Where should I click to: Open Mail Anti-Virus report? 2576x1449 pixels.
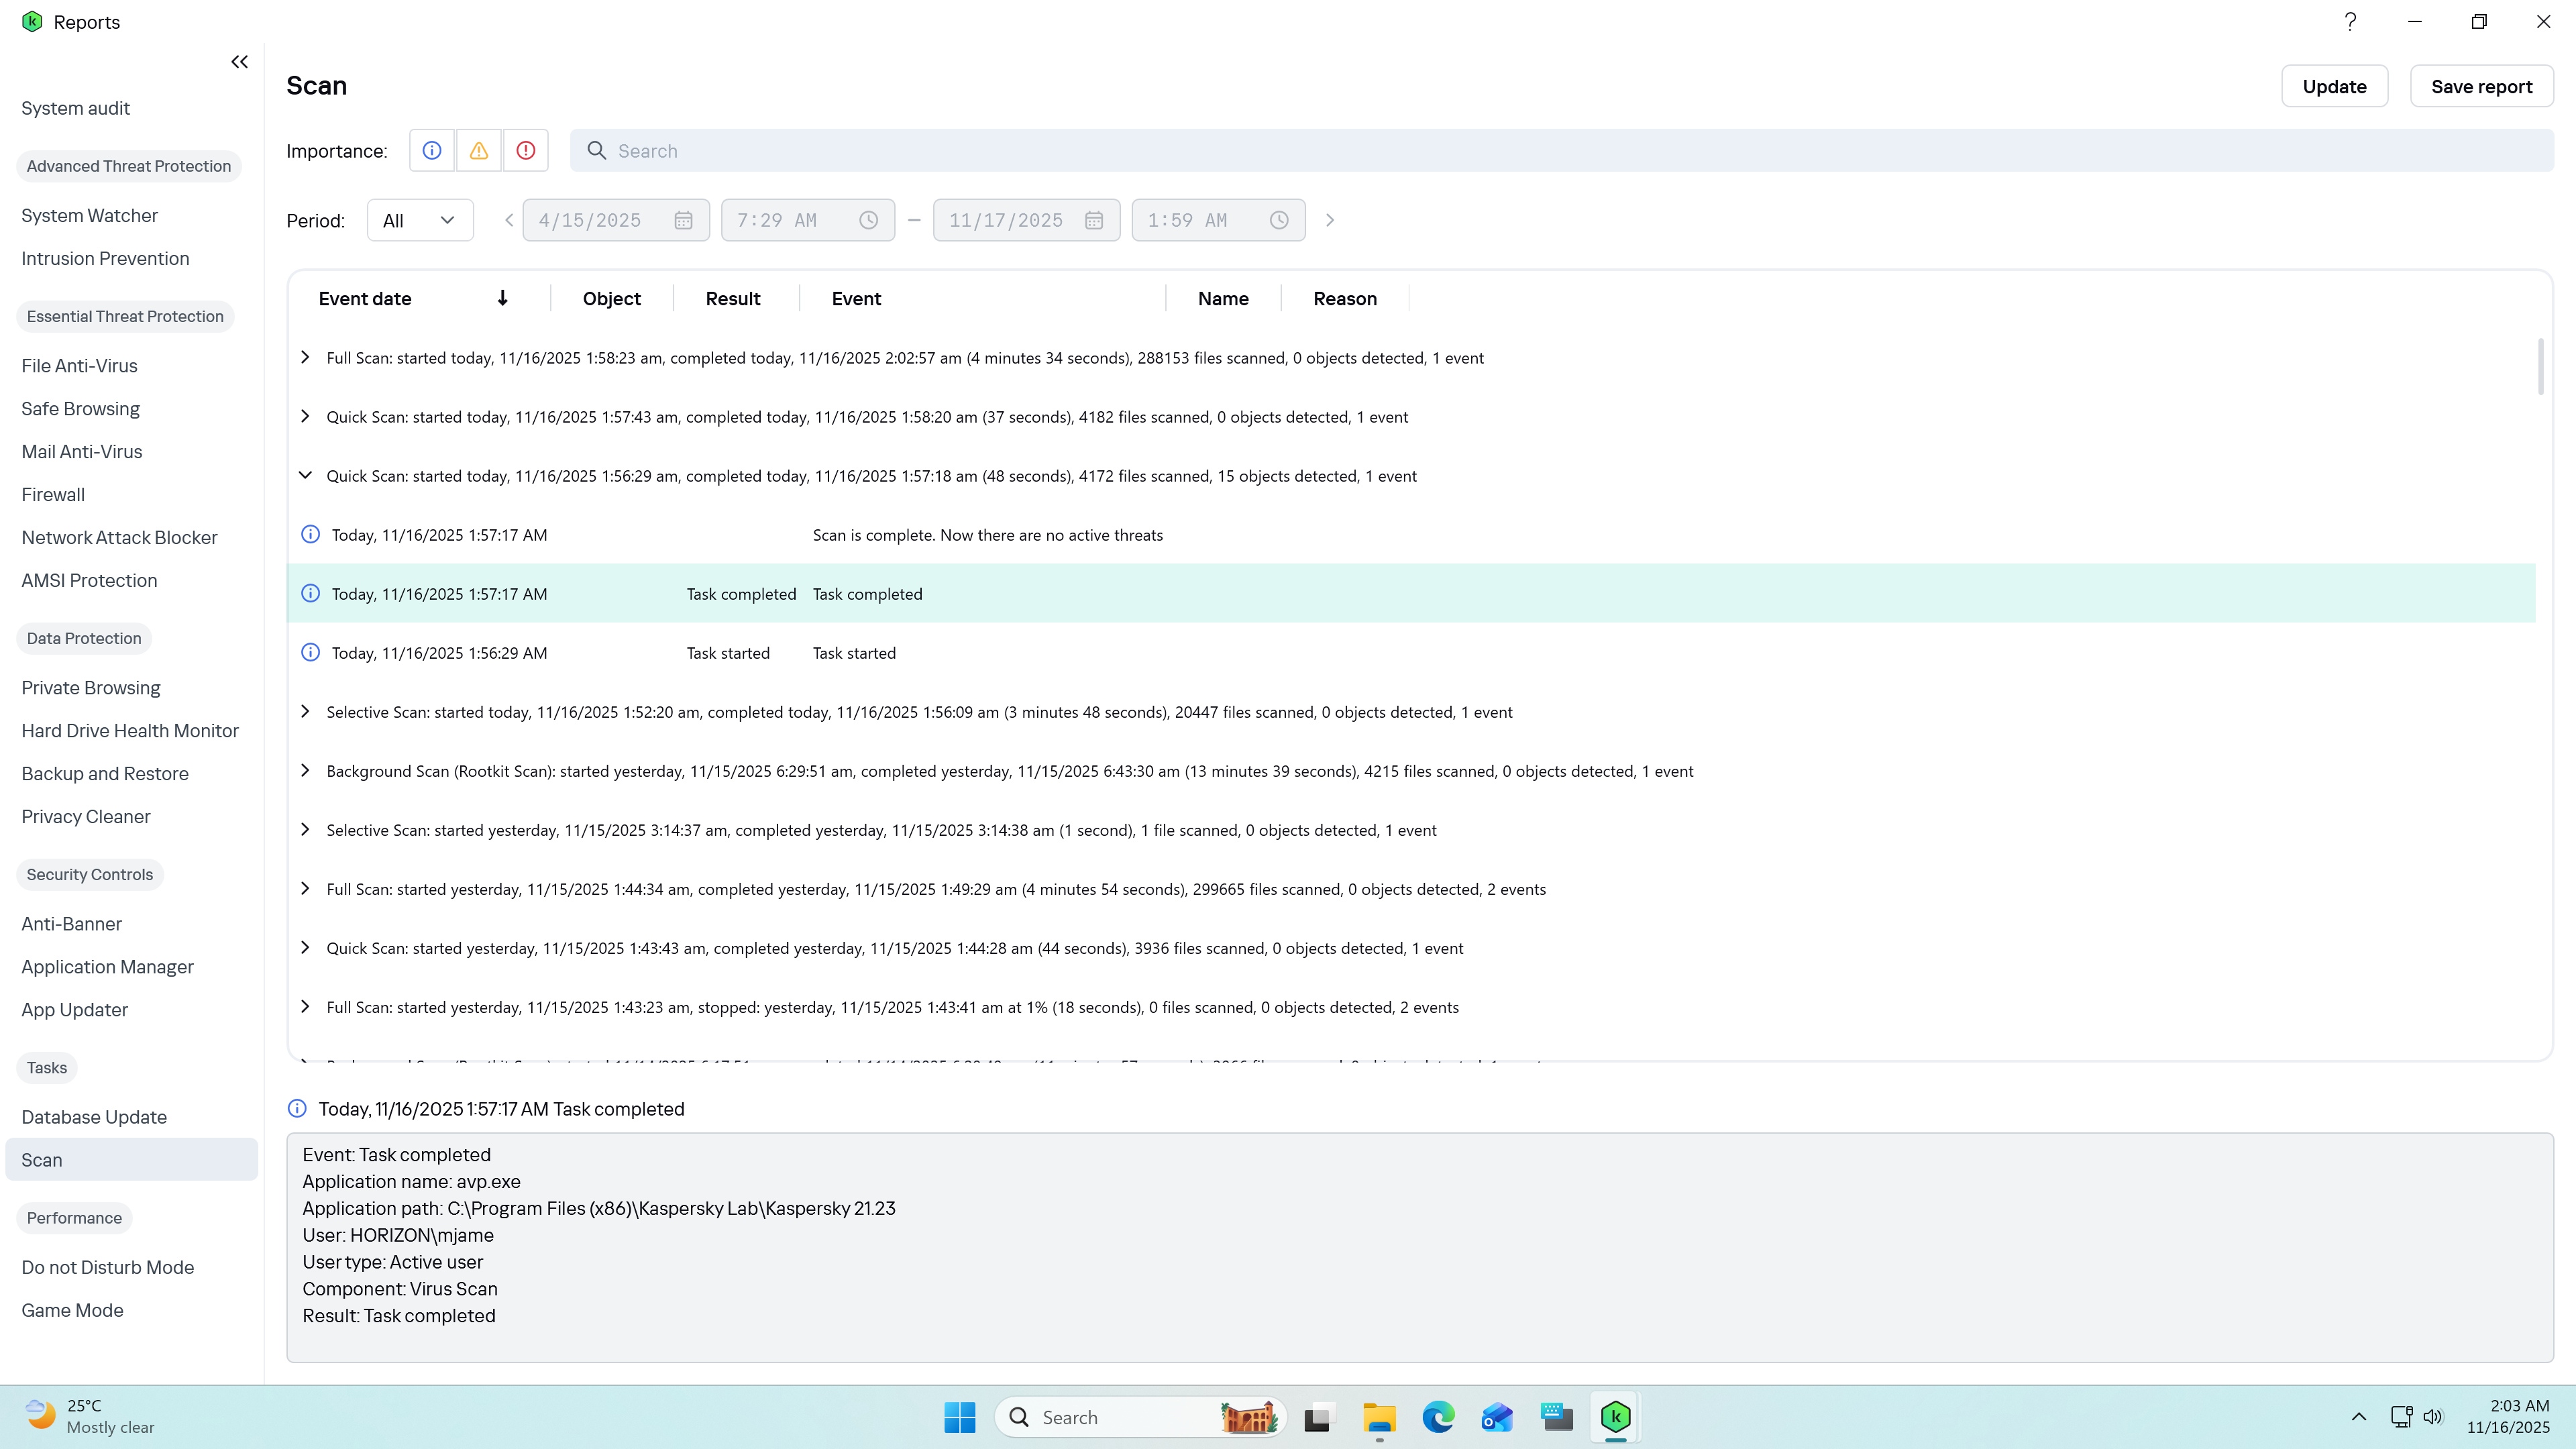coord(82,452)
